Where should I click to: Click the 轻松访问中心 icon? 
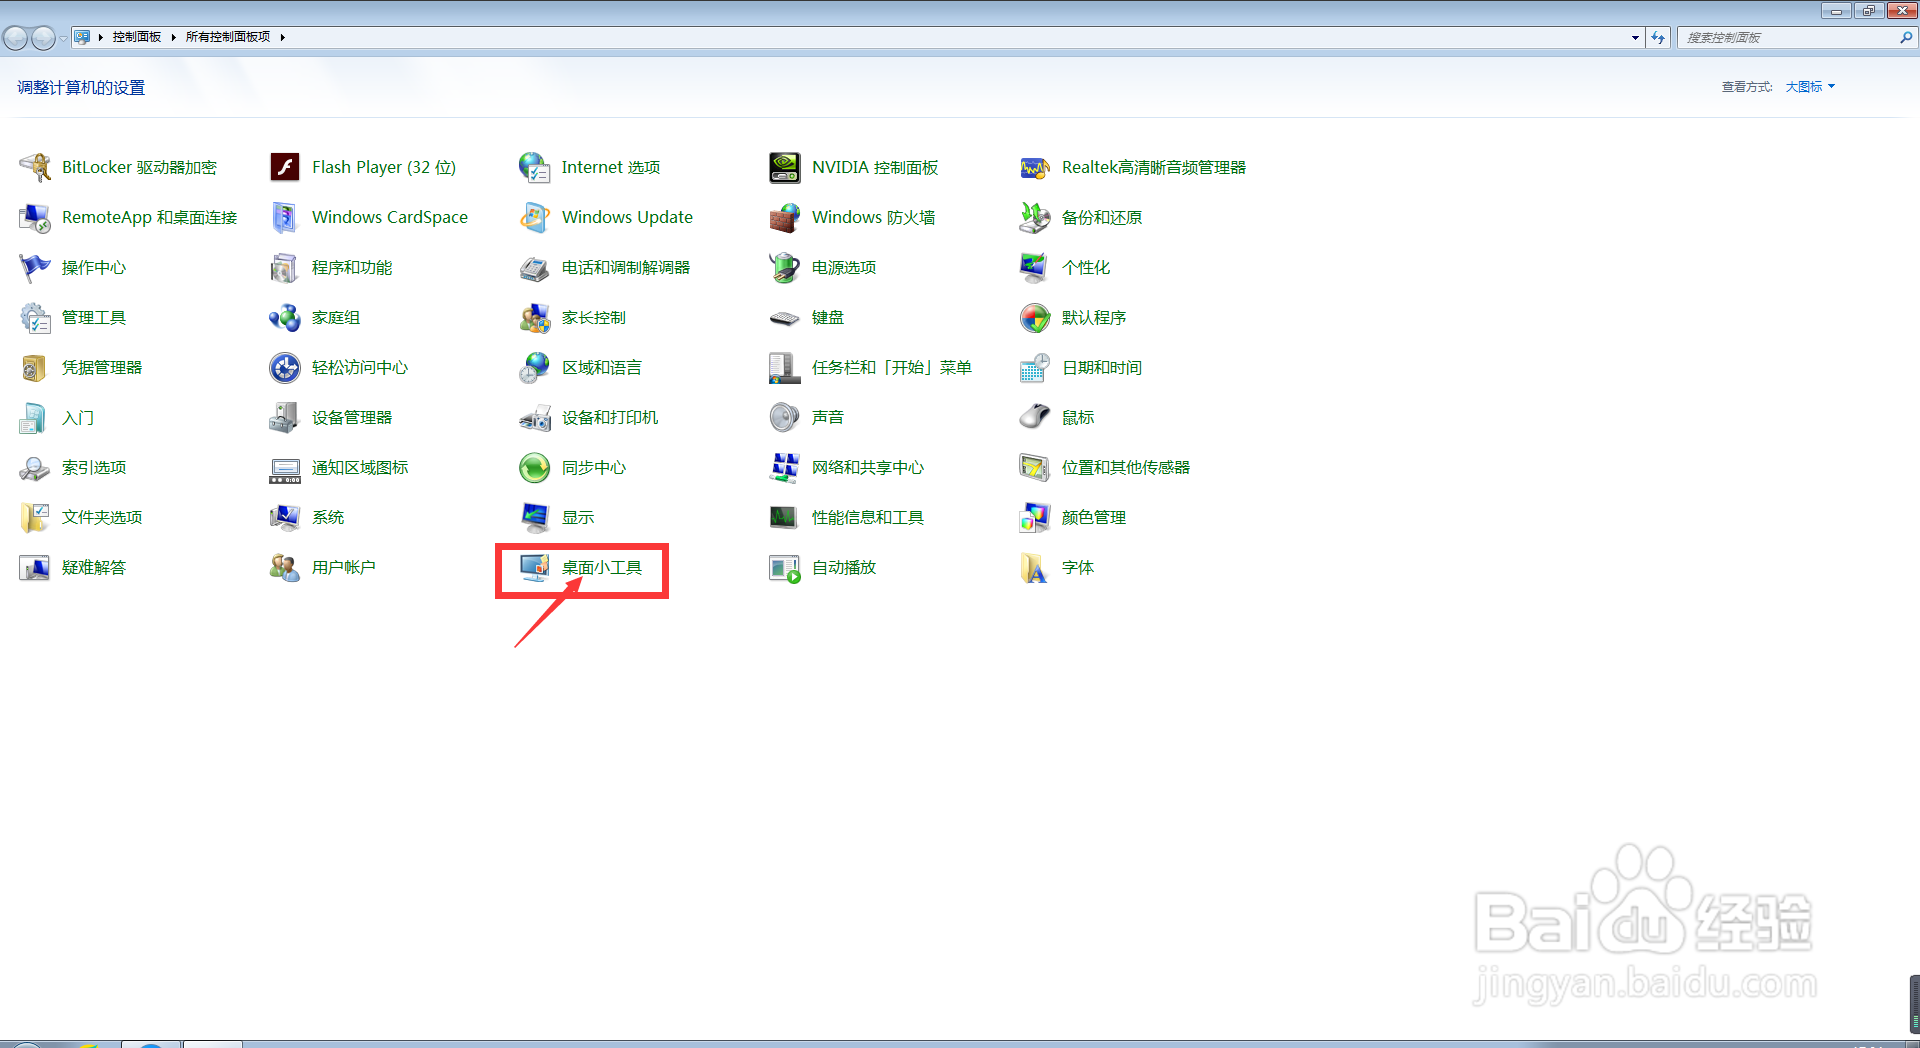(285, 367)
